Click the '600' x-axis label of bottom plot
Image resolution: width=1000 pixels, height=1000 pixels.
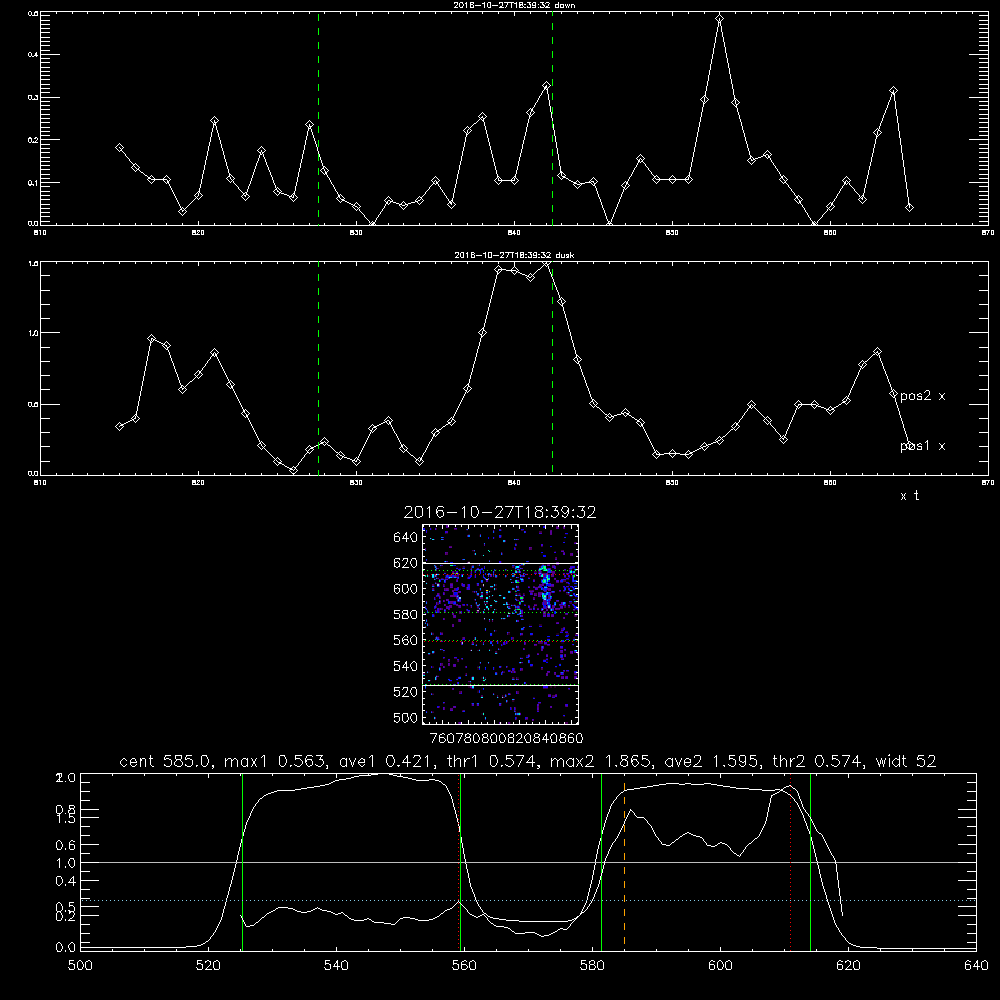click(720, 966)
